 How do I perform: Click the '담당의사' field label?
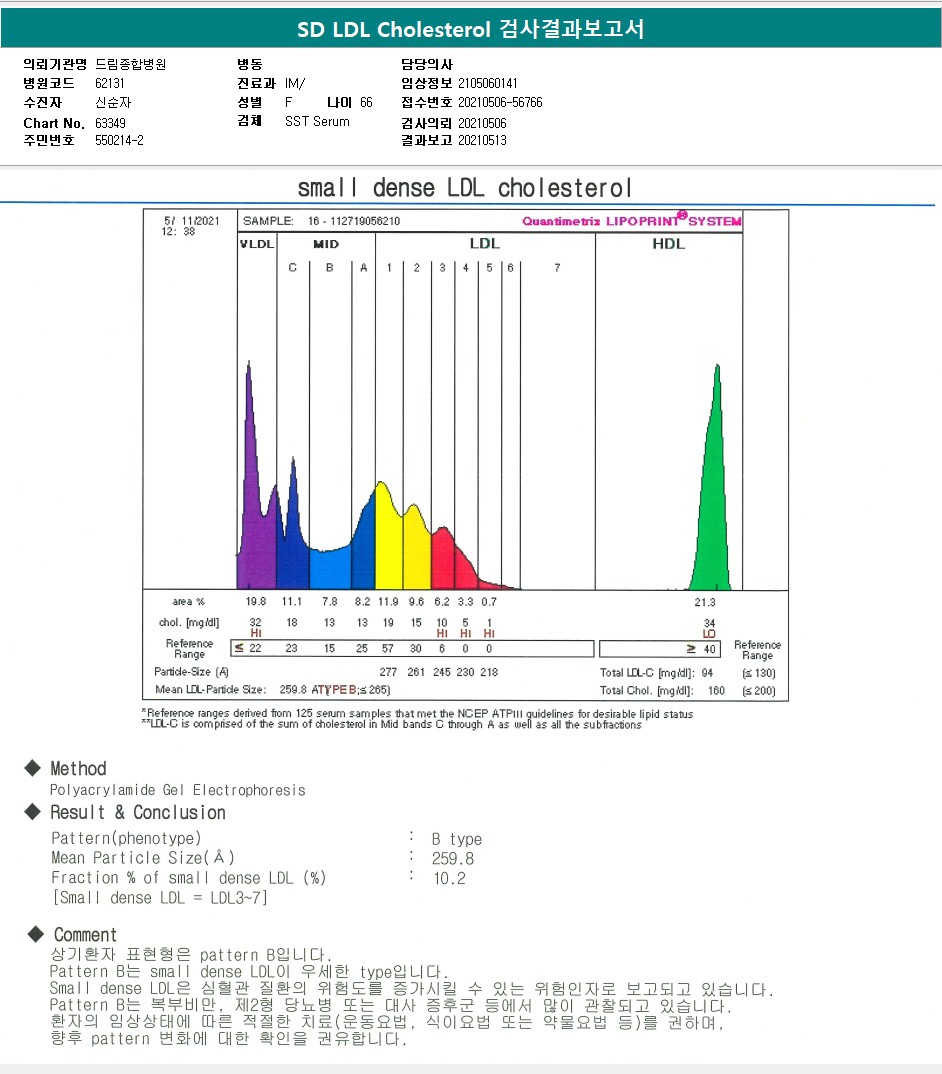click(427, 64)
